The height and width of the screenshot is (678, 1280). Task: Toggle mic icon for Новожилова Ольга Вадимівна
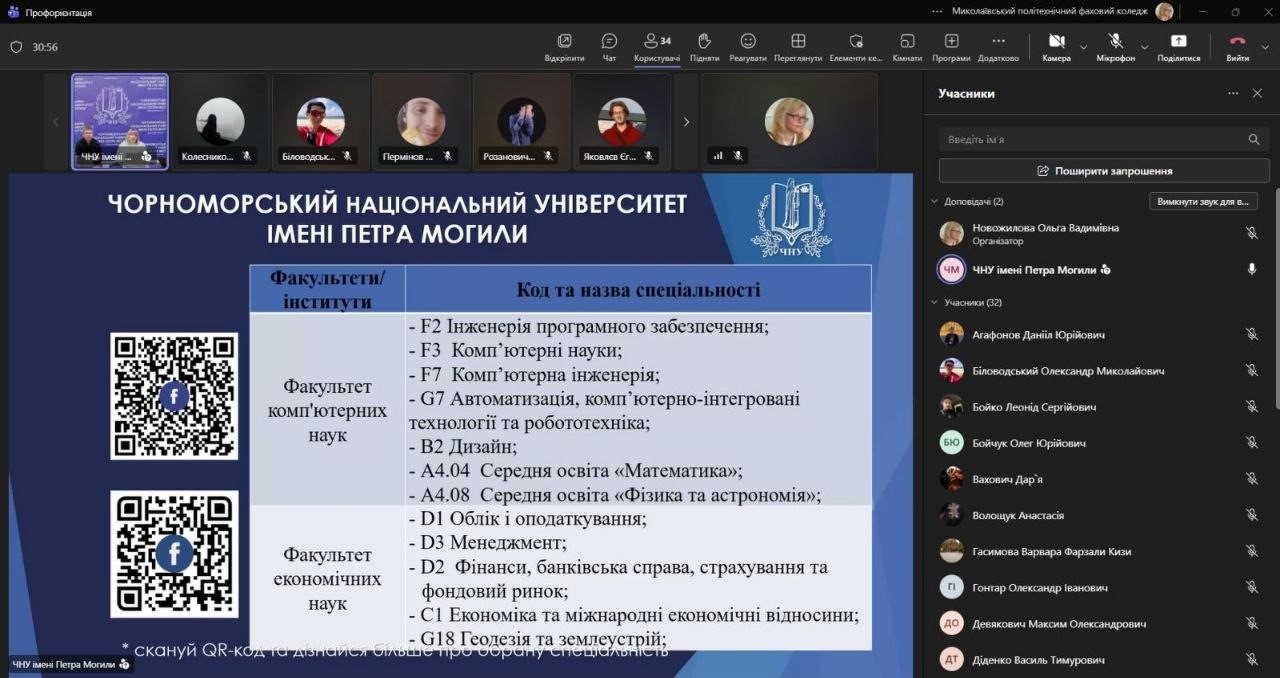coord(1251,233)
